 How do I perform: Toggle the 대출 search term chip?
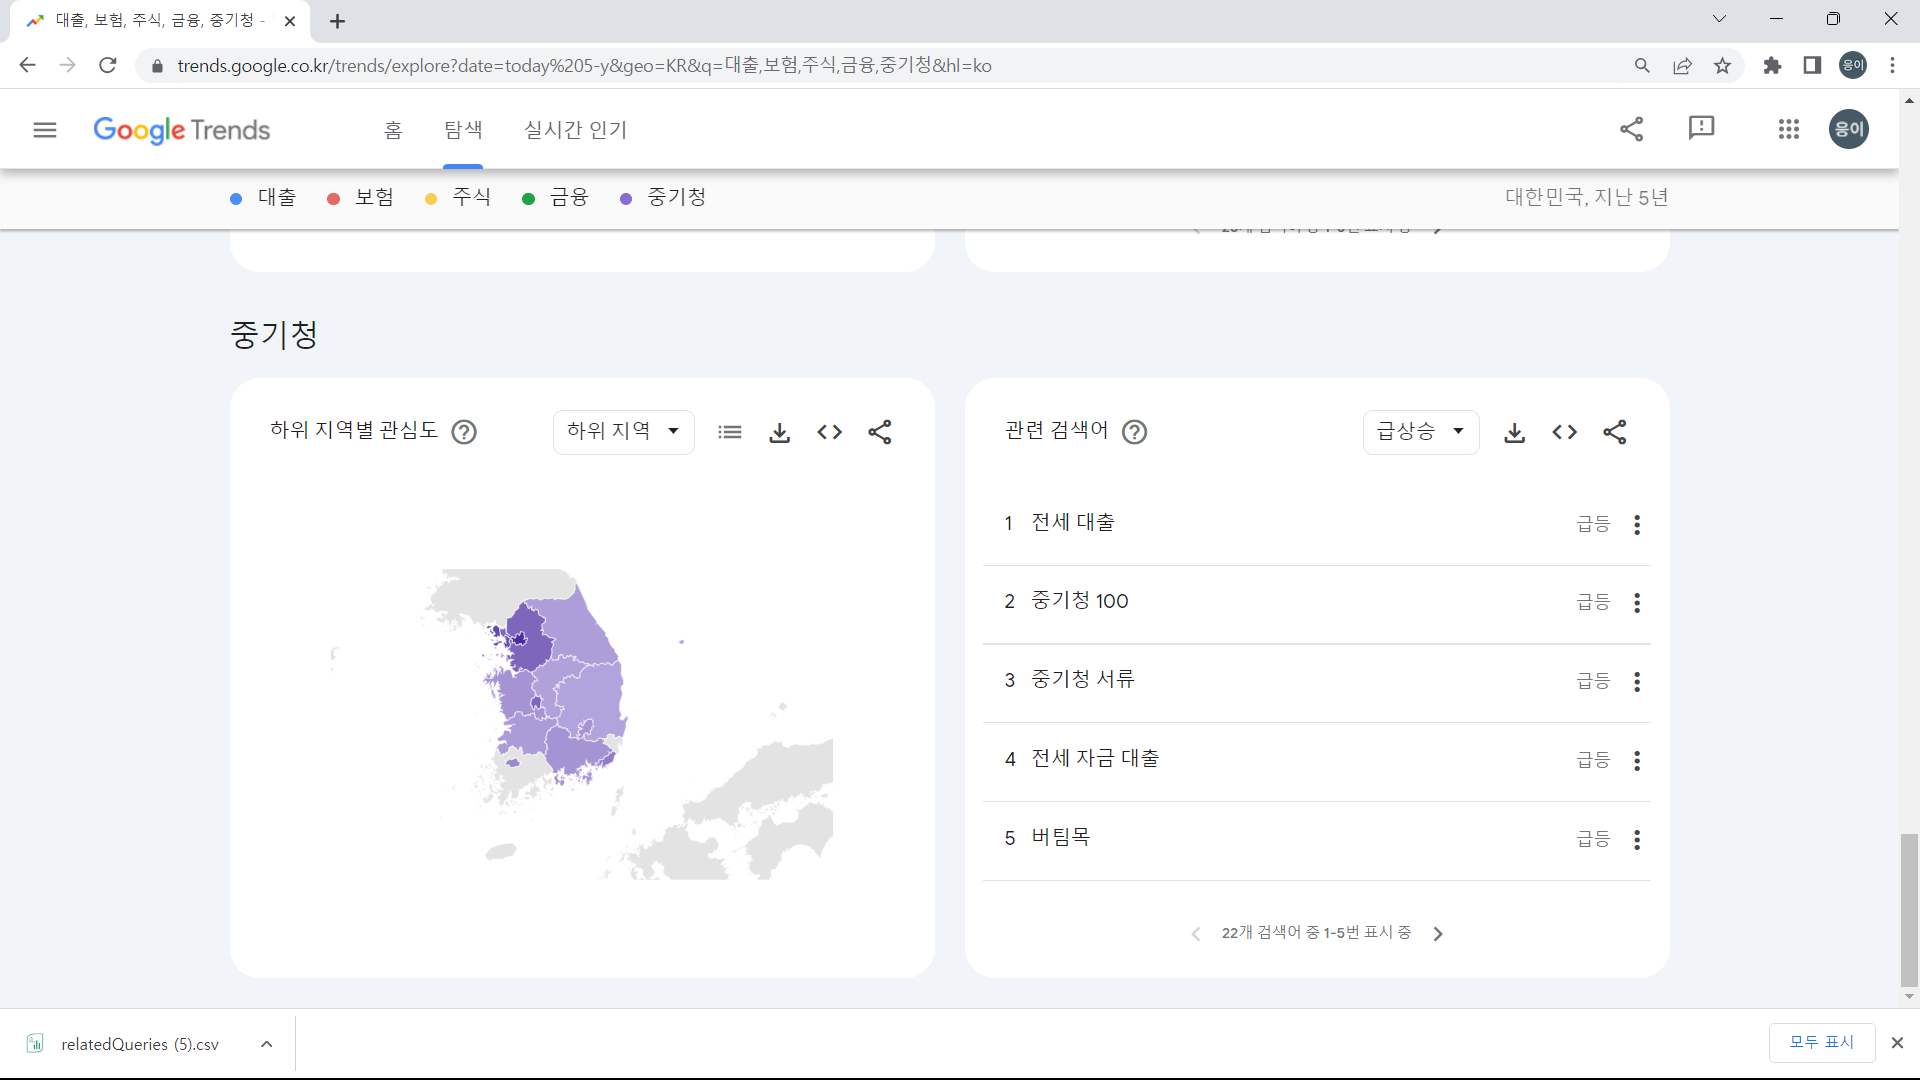point(262,197)
